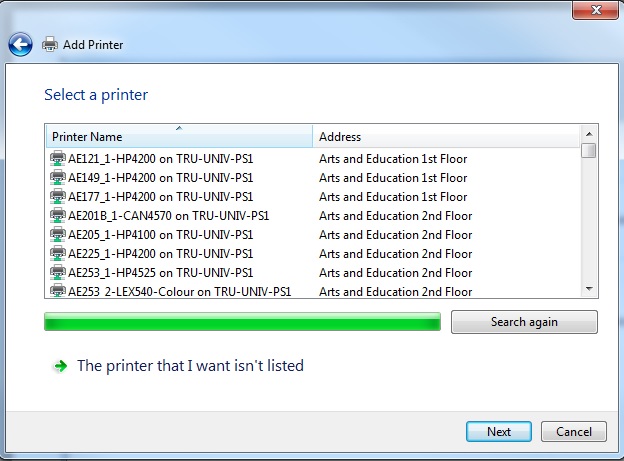The height and width of the screenshot is (461, 624).
Task: Go back using the blue back arrow
Action: click(x=20, y=44)
